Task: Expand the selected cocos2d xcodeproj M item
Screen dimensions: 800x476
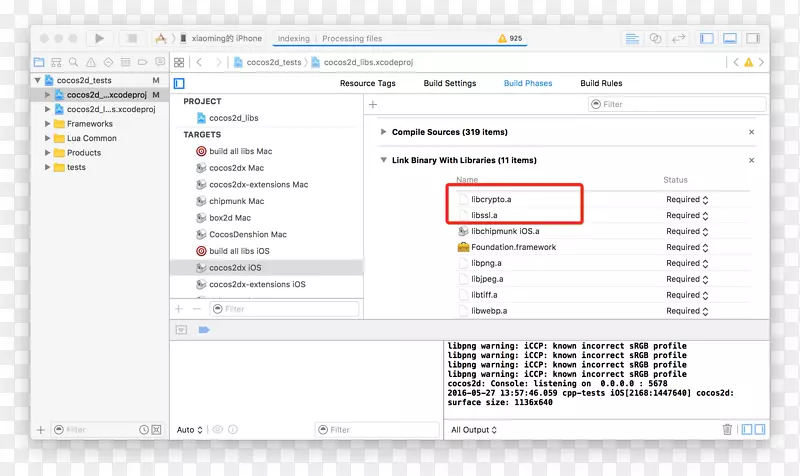Action: (x=47, y=95)
